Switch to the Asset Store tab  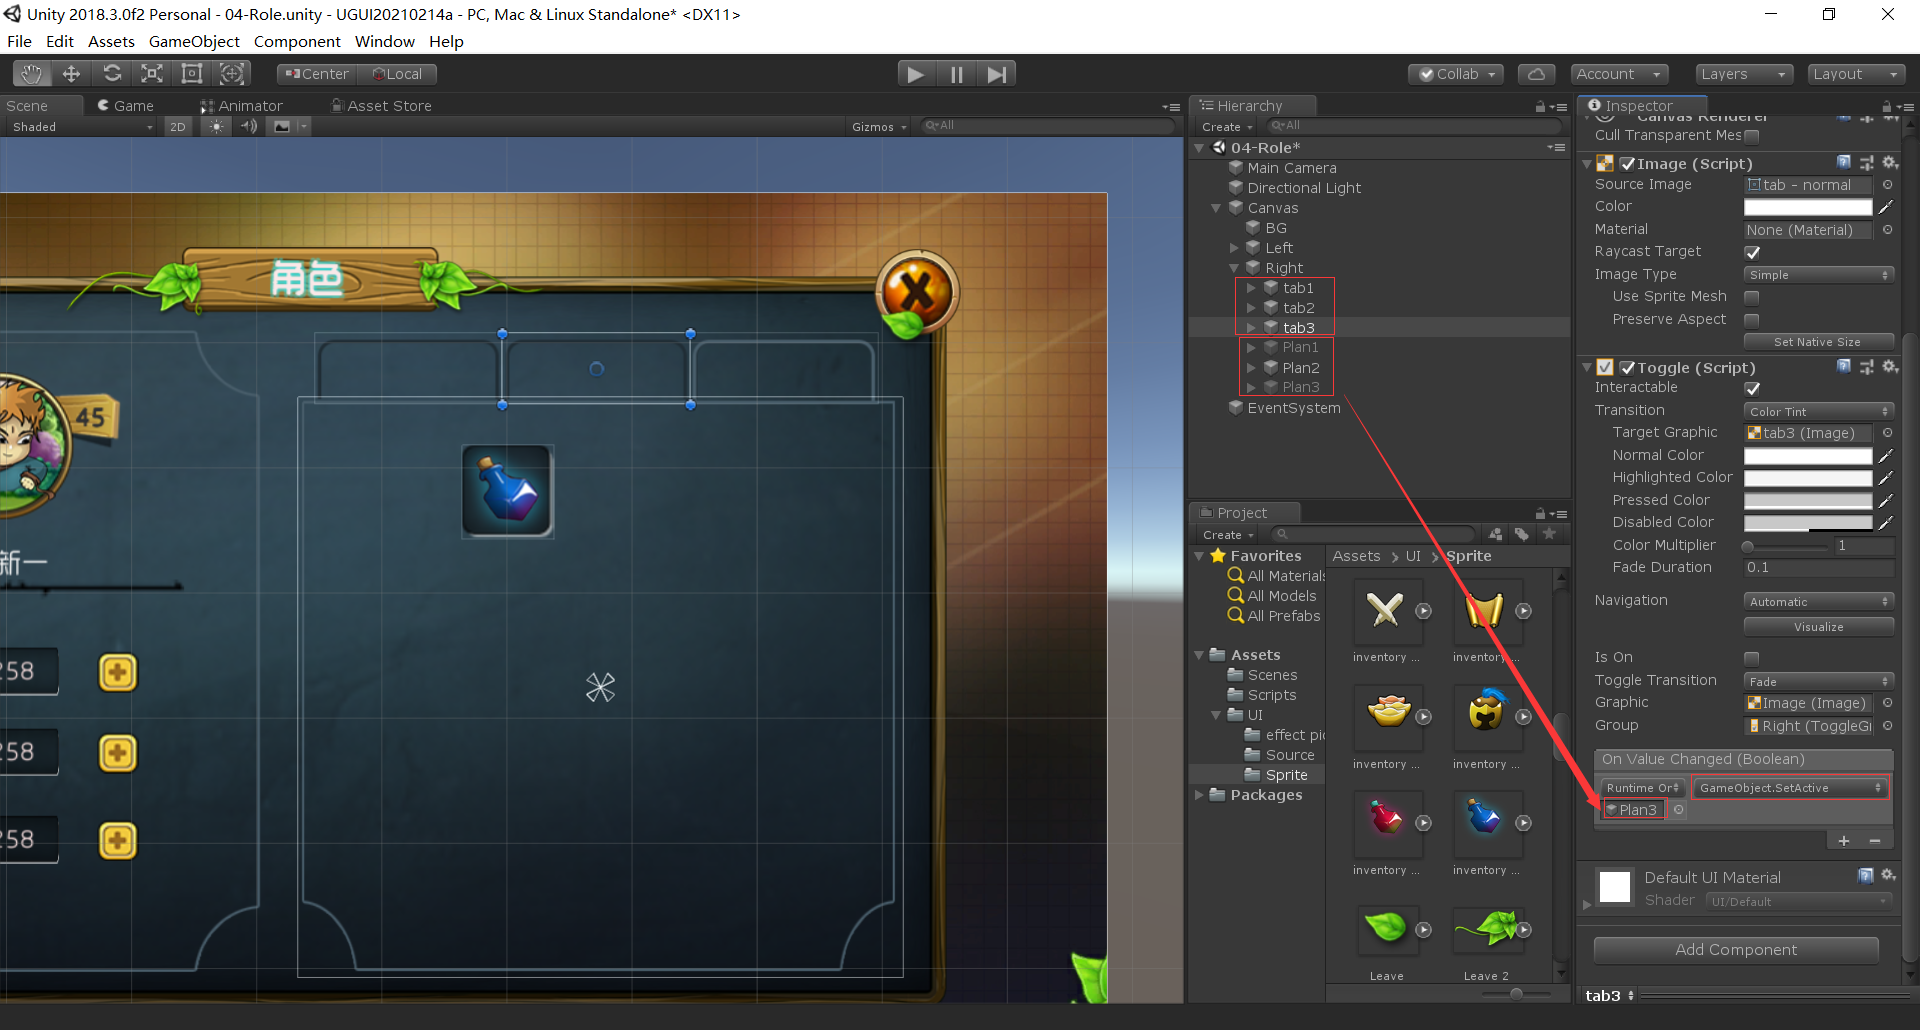382,106
